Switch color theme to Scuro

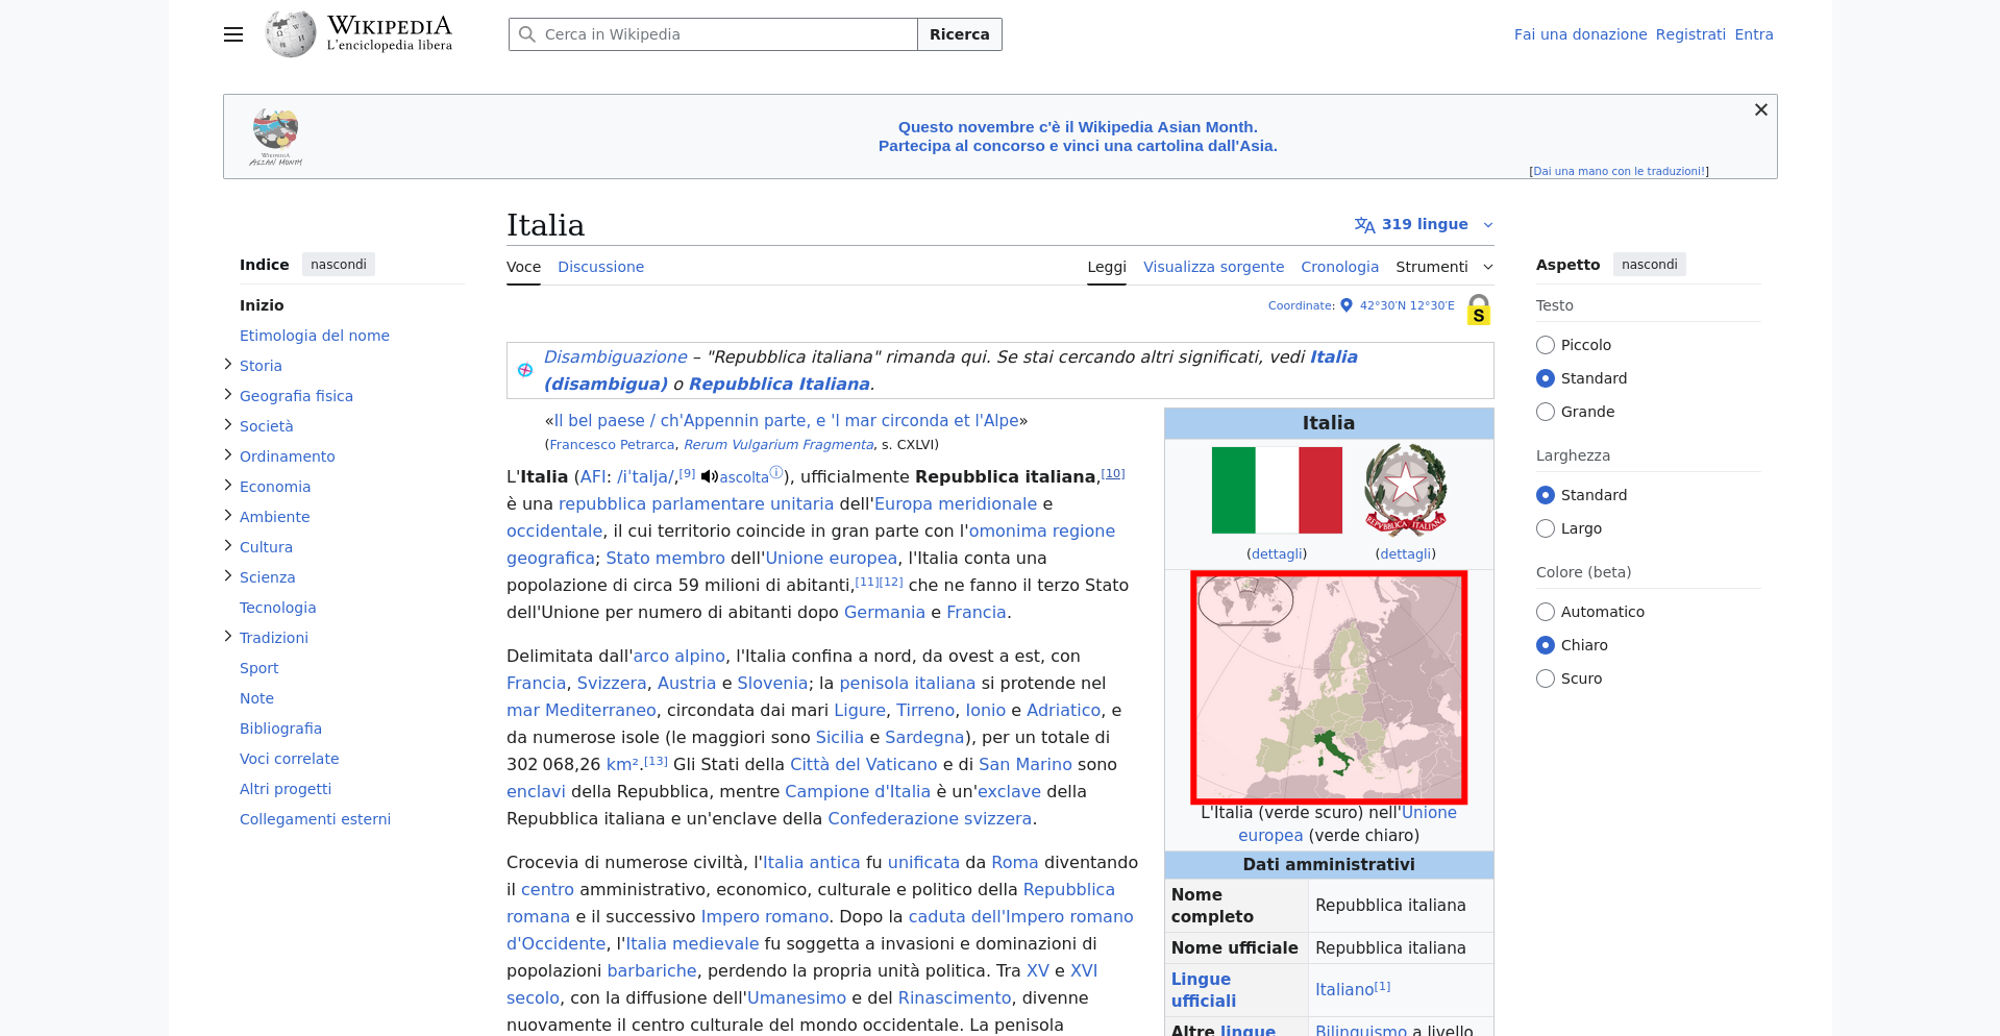1545,678
